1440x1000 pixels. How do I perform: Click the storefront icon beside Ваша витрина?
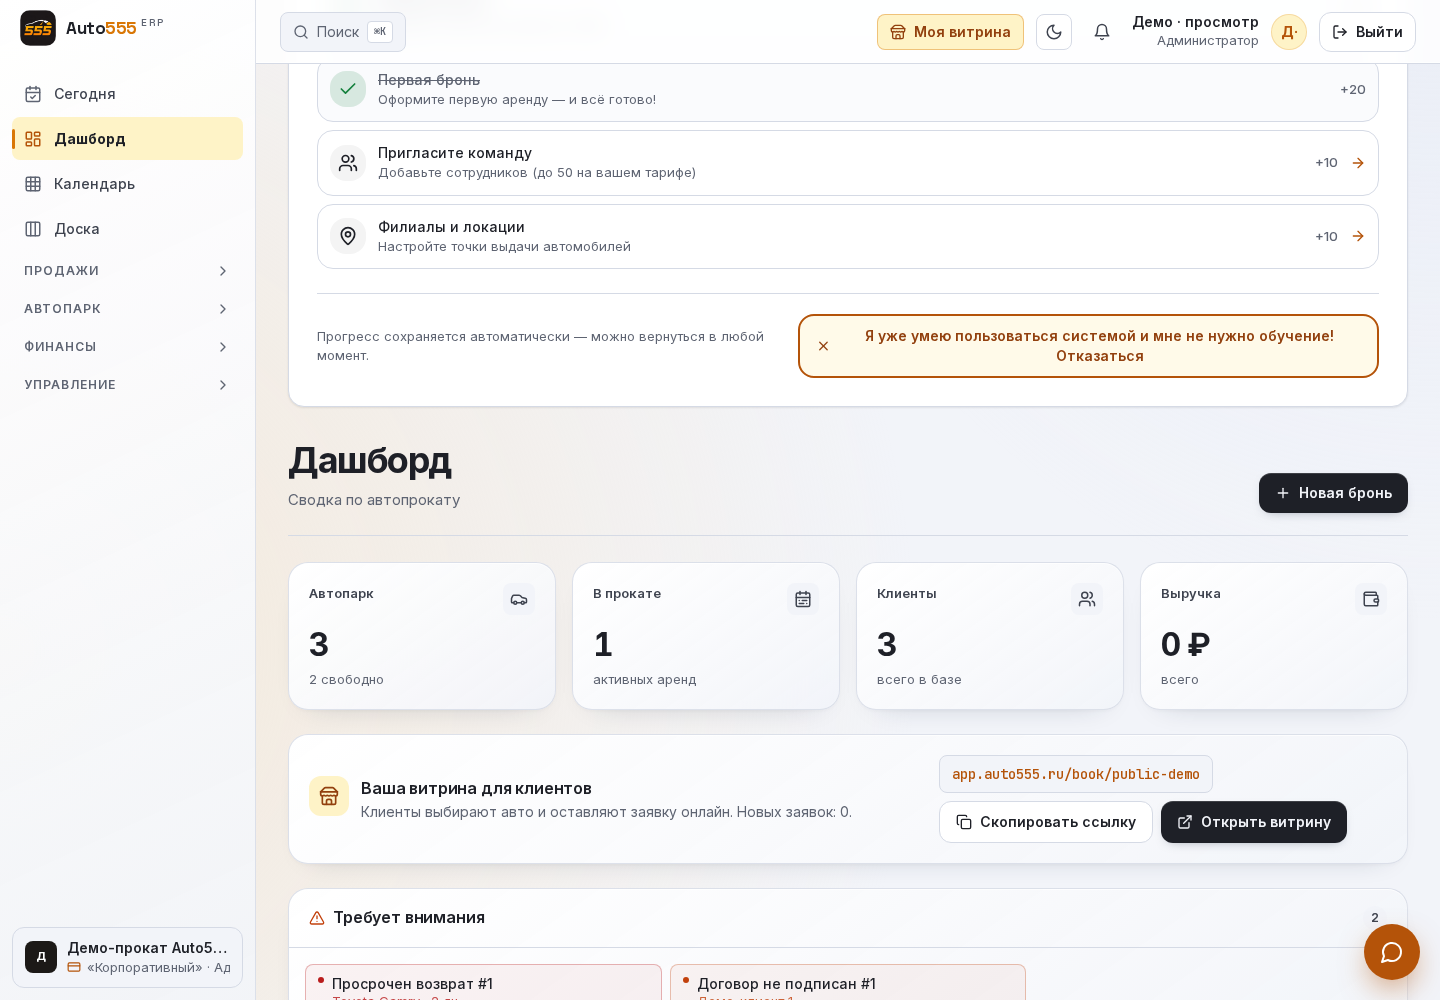point(329,796)
